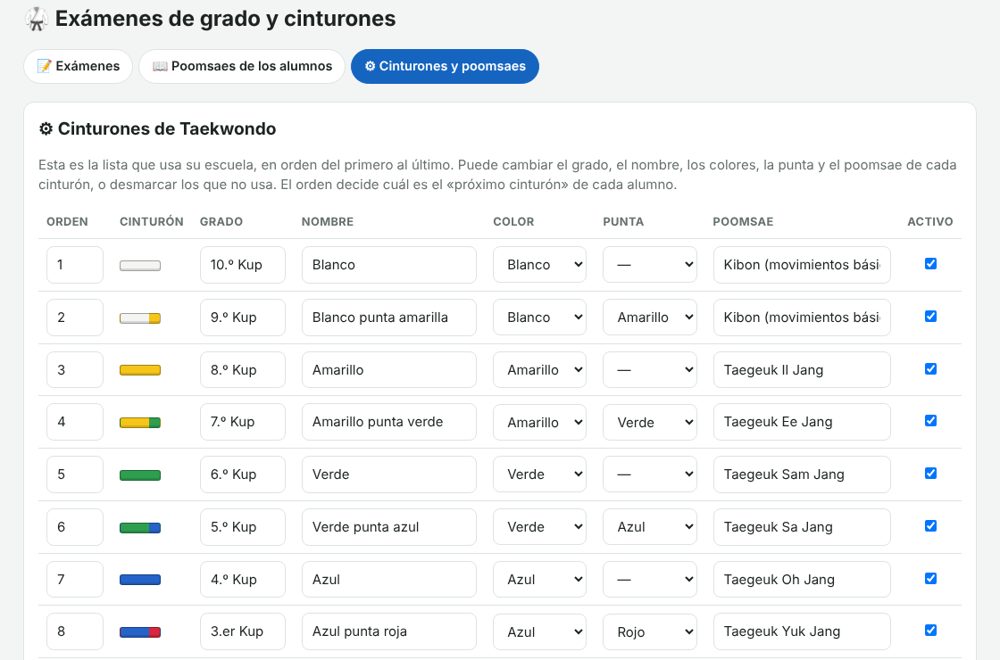
Task: Open the Exámenes tab
Action: click(78, 66)
